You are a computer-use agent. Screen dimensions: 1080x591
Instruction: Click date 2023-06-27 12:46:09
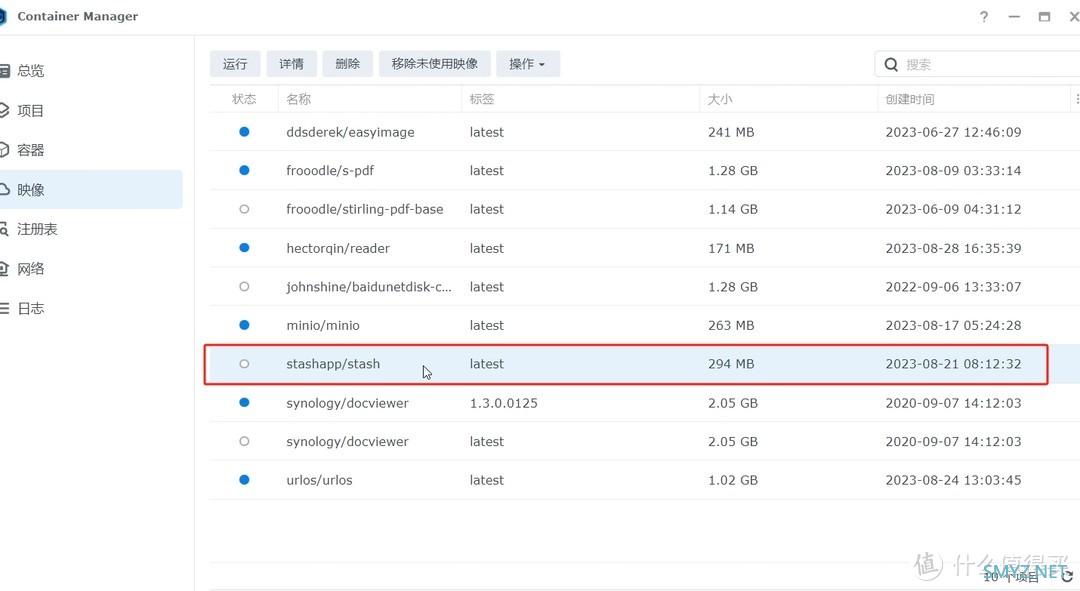[x=953, y=132]
